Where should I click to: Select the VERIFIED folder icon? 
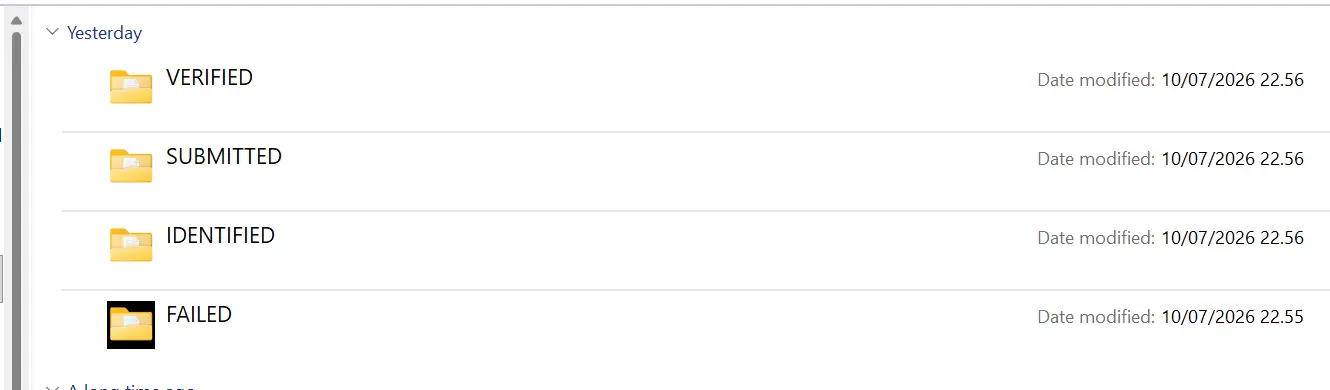pyautogui.click(x=131, y=87)
